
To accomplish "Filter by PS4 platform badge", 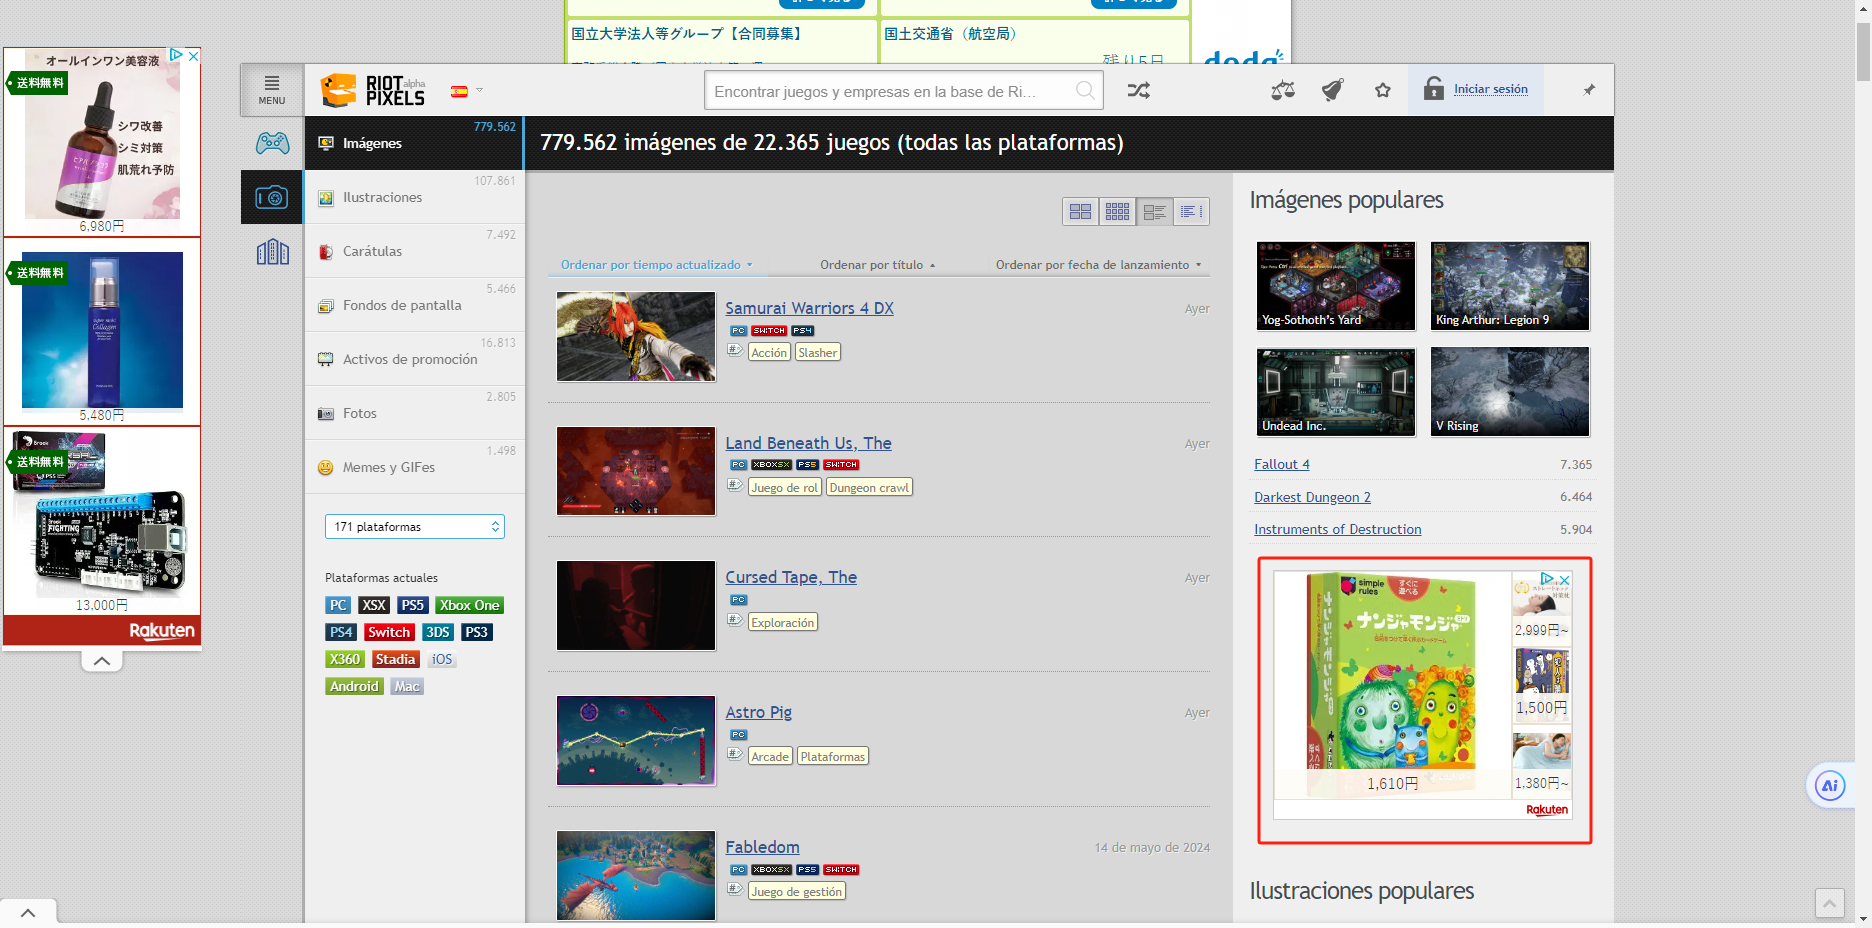I will (x=341, y=632).
